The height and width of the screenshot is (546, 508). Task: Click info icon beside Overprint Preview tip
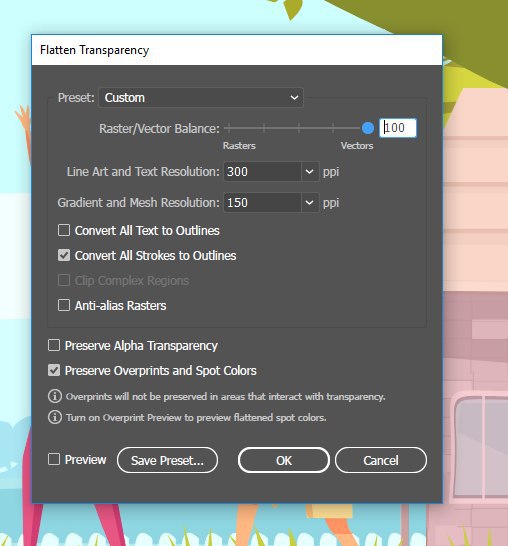point(55,417)
